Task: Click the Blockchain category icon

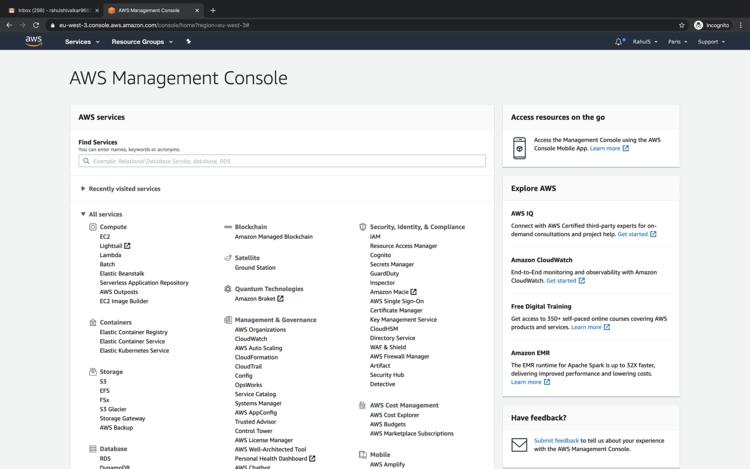Action: pos(228,227)
